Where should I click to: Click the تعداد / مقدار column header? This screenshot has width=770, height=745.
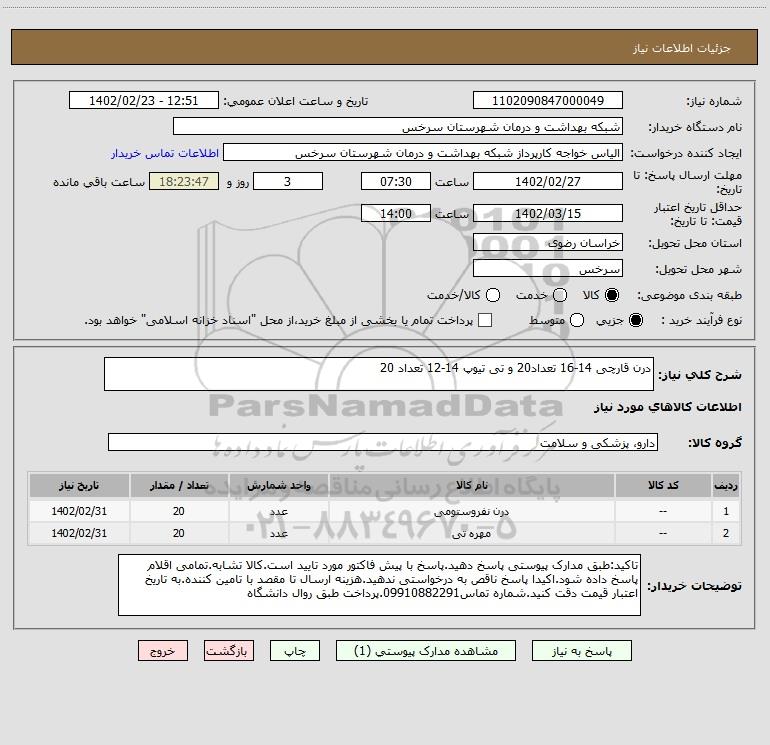coord(179,485)
